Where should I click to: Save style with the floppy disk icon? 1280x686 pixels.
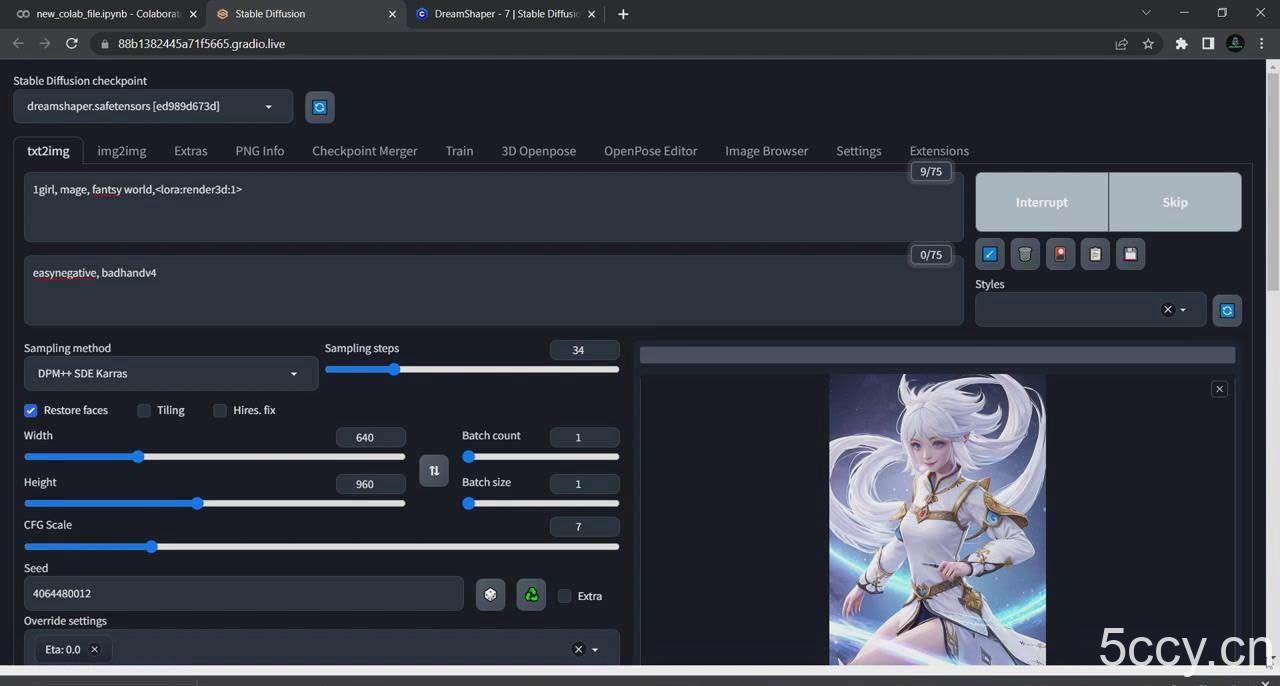pos(1130,254)
